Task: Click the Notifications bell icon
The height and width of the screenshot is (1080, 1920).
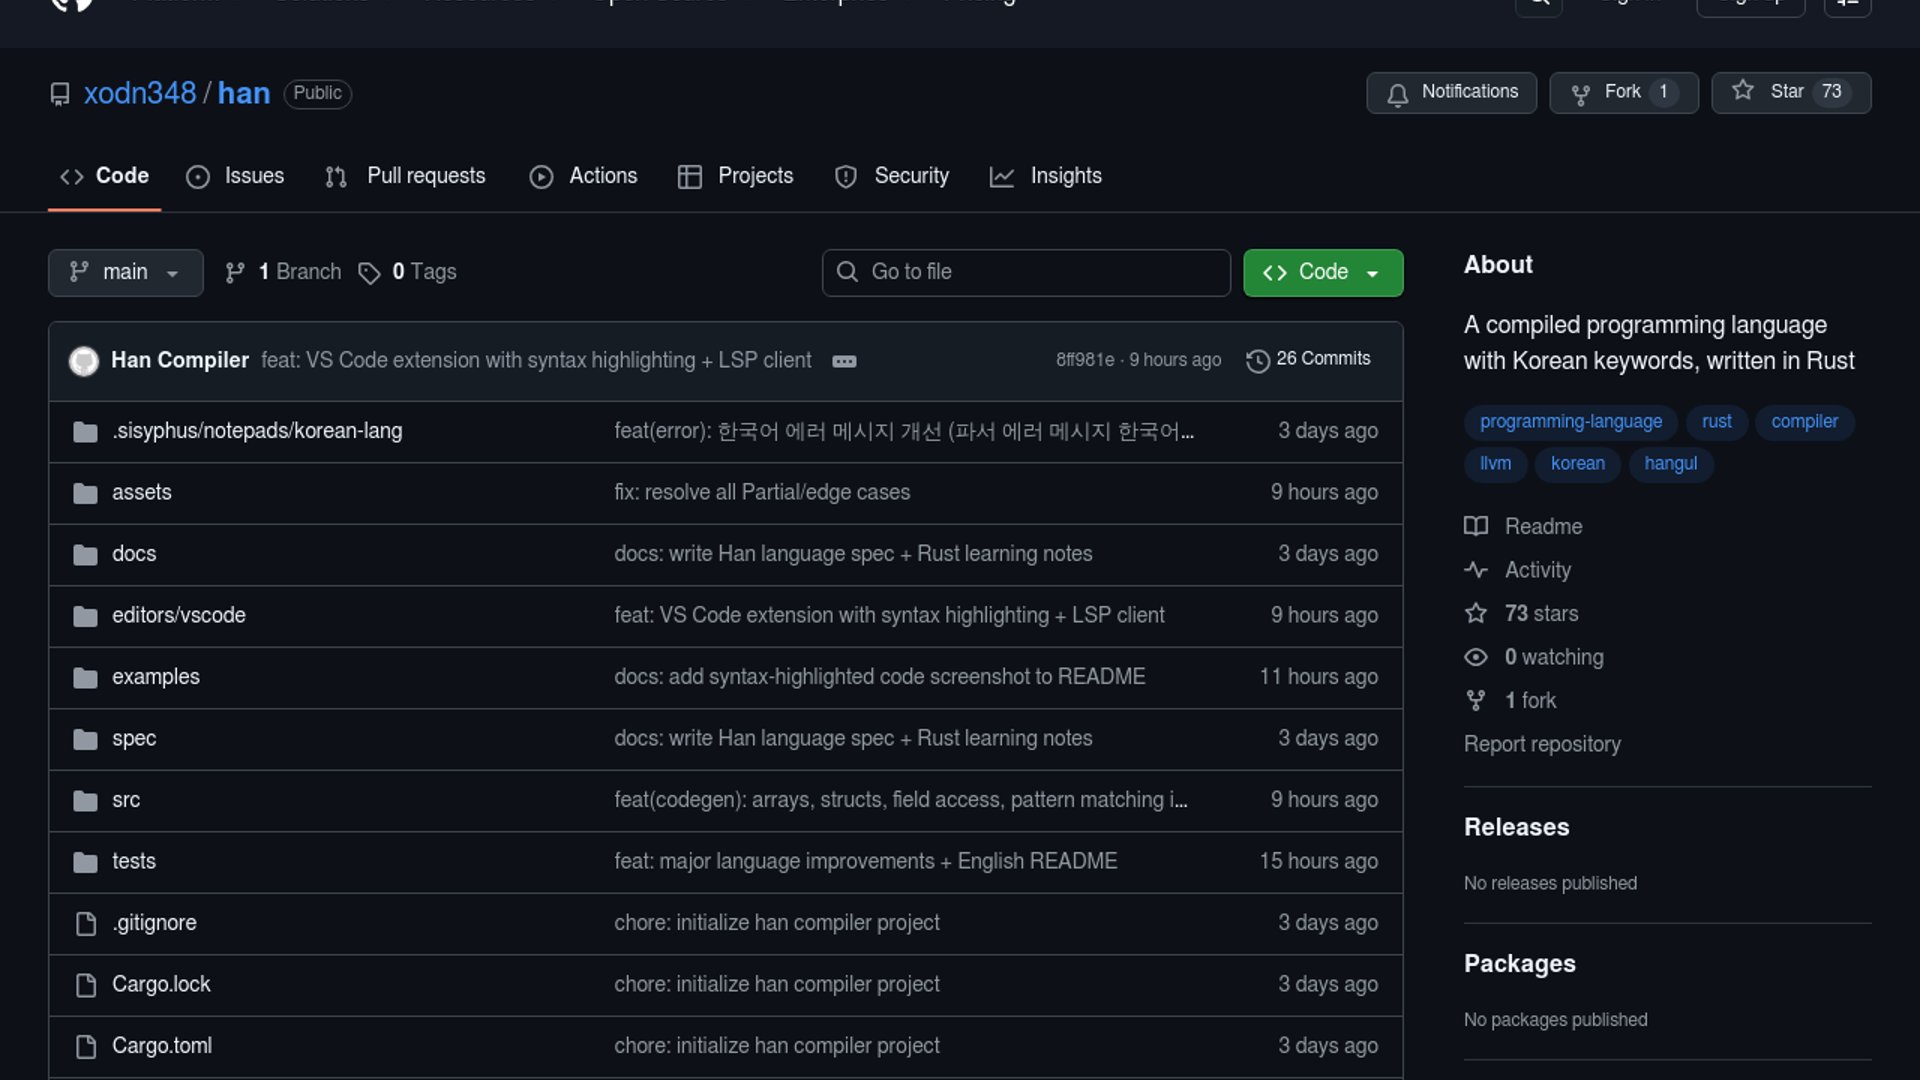Action: click(1398, 94)
